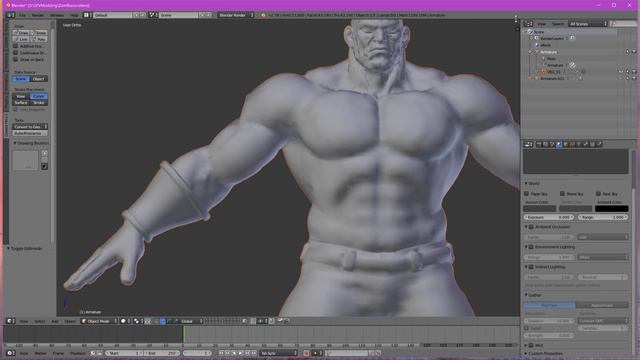This screenshot has width=640, height=360.
Task: Click the Ruler/Protractor button
Action: pyautogui.click(x=30, y=133)
